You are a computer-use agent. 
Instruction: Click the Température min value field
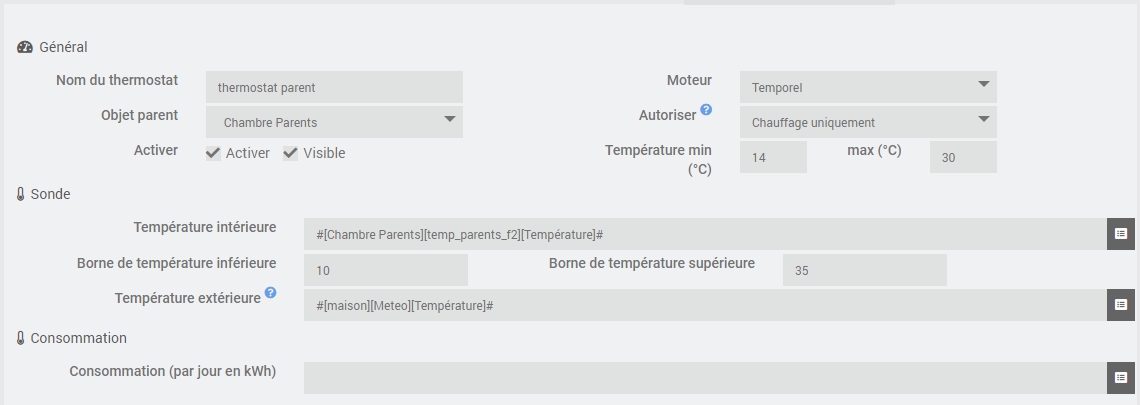(x=773, y=157)
